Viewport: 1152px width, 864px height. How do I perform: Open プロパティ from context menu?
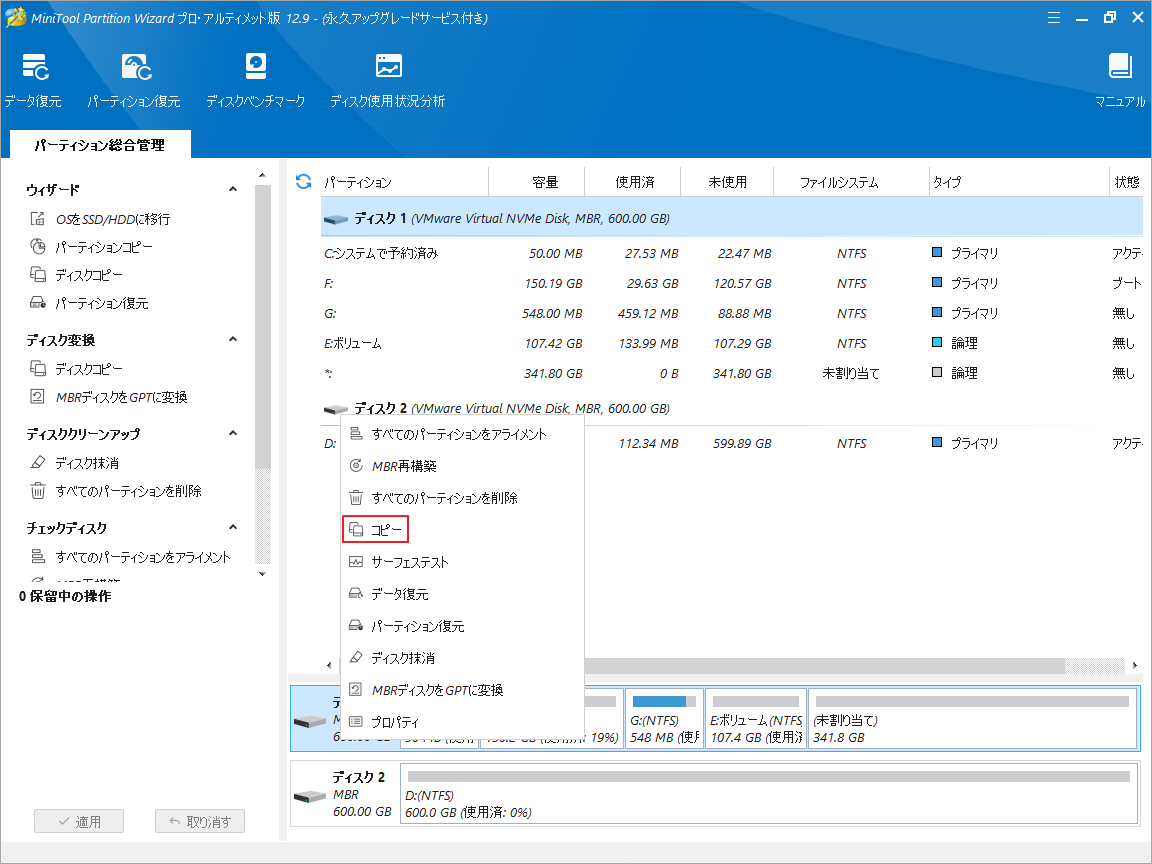pos(463,721)
